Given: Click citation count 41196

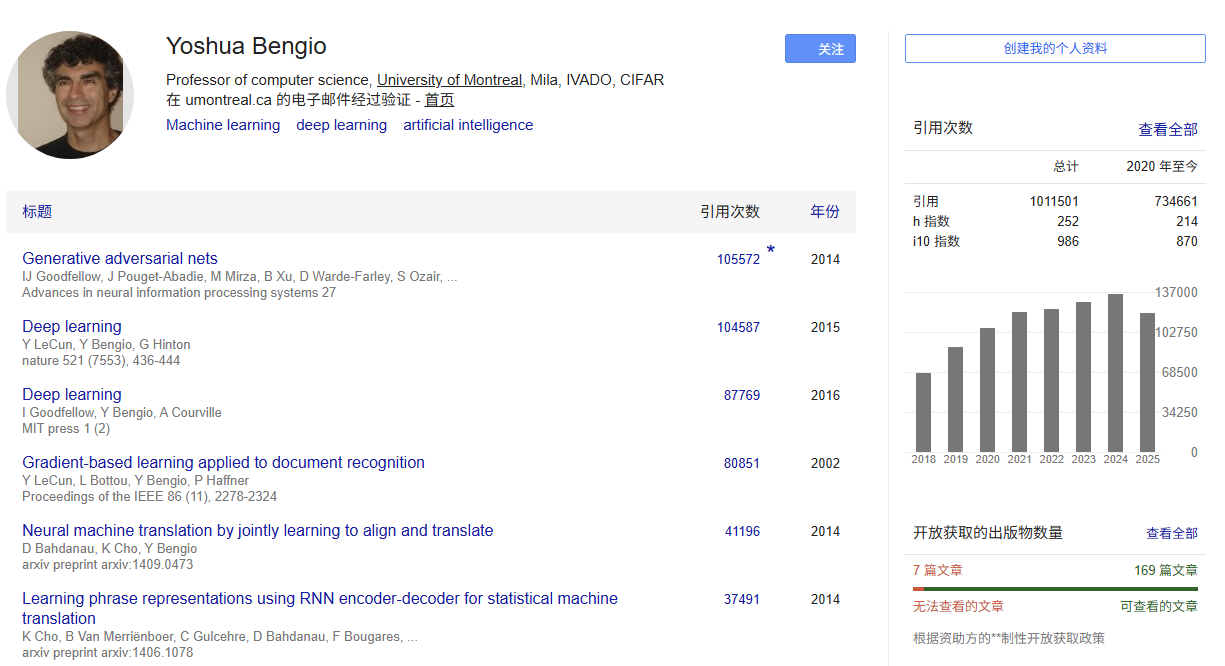Looking at the screenshot, I should pos(742,531).
